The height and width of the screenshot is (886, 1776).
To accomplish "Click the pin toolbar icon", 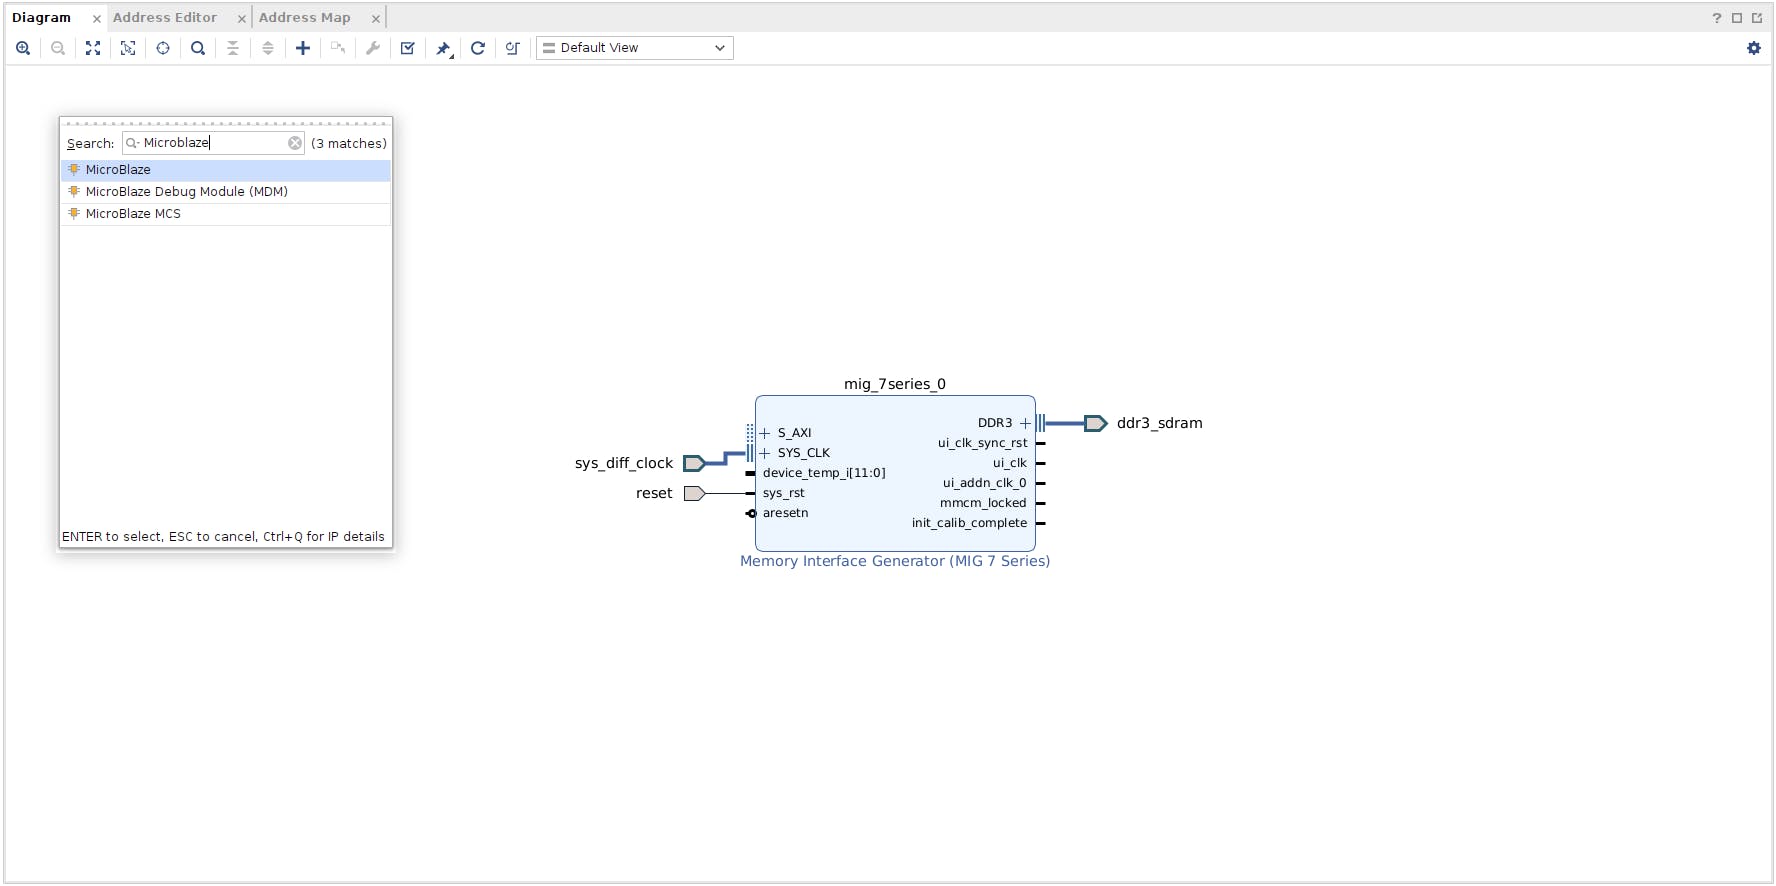I will pyautogui.click(x=443, y=48).
